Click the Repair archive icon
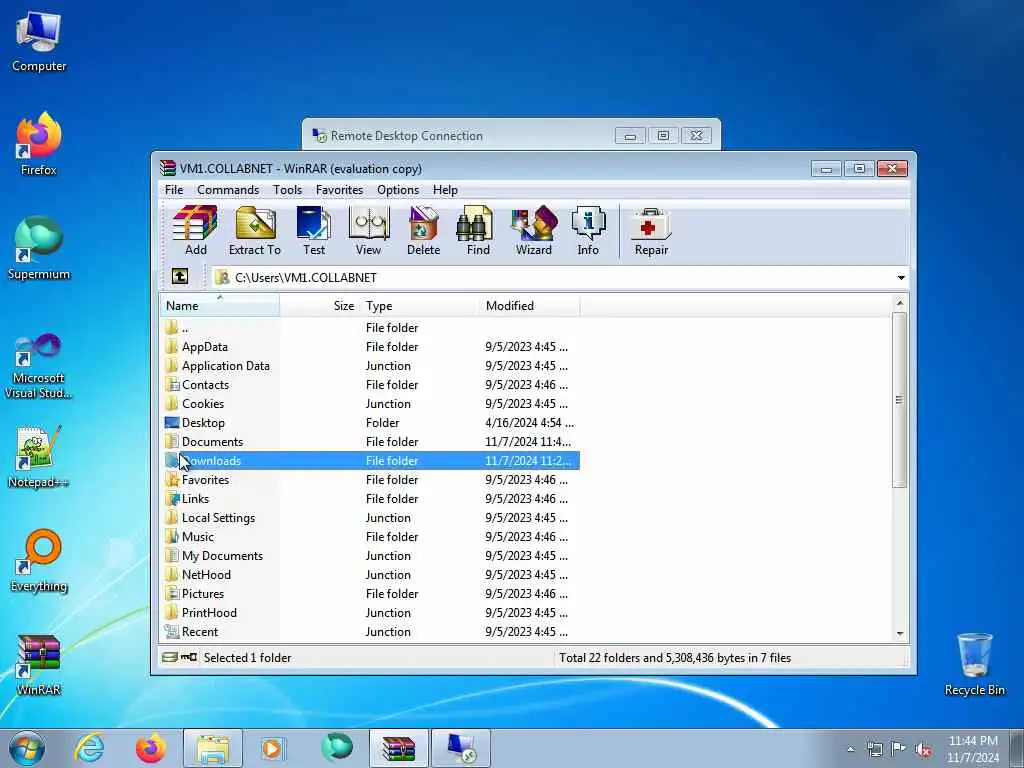 coord(651,231)
